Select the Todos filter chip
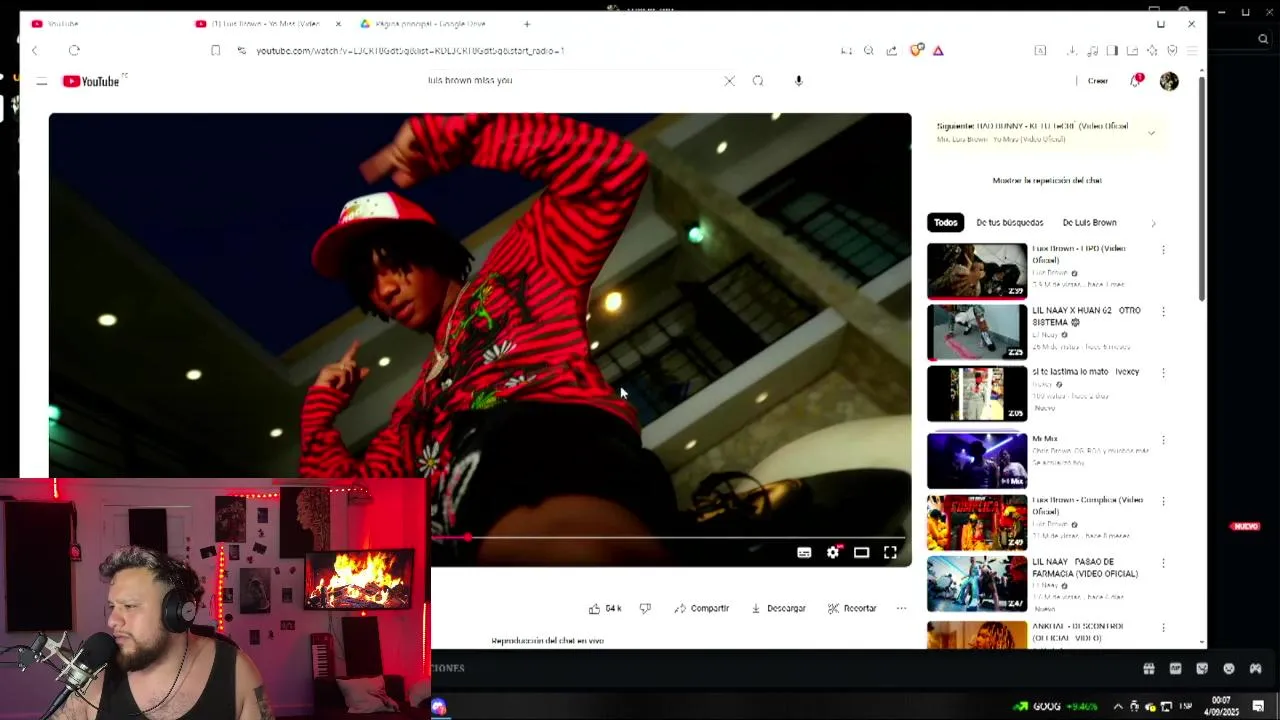Screen dimensions: 1280x720 [945, 223]
